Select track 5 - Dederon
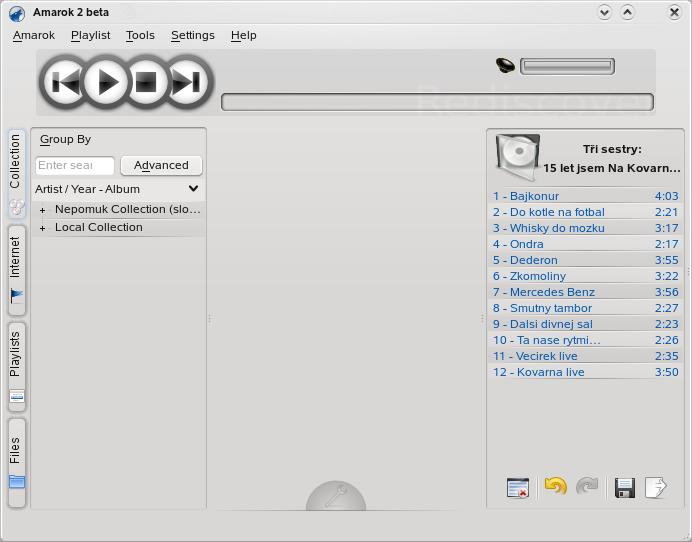 click(x=586, y=260)
